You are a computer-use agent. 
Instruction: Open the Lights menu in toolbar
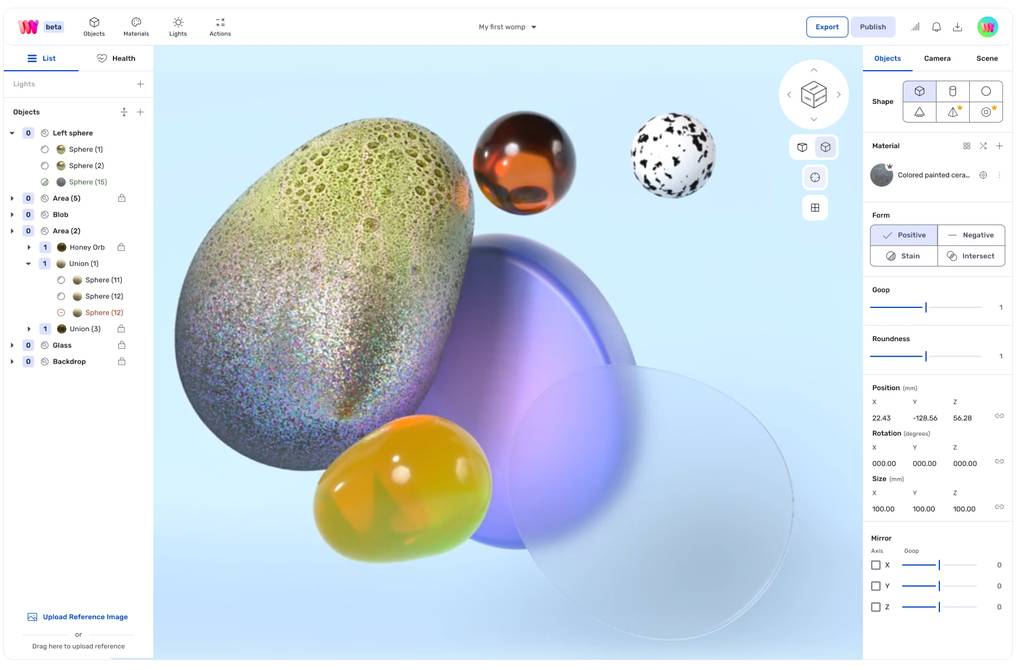pyautogui.click(x=178, y=26)
